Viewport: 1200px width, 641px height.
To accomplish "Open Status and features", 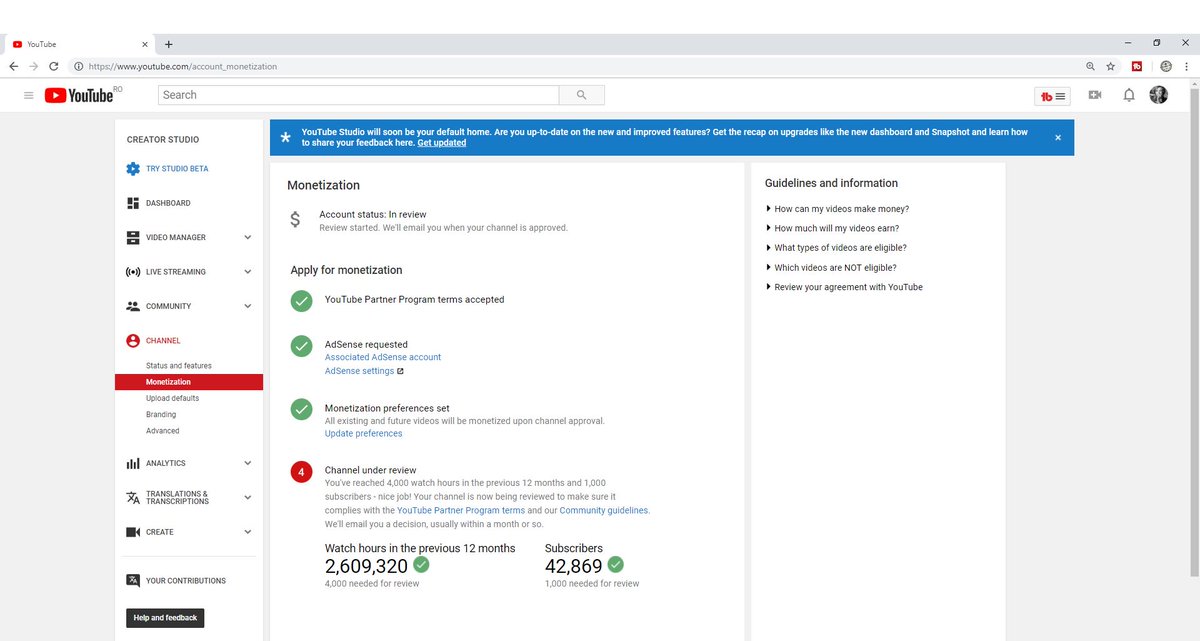I will 179,366.
